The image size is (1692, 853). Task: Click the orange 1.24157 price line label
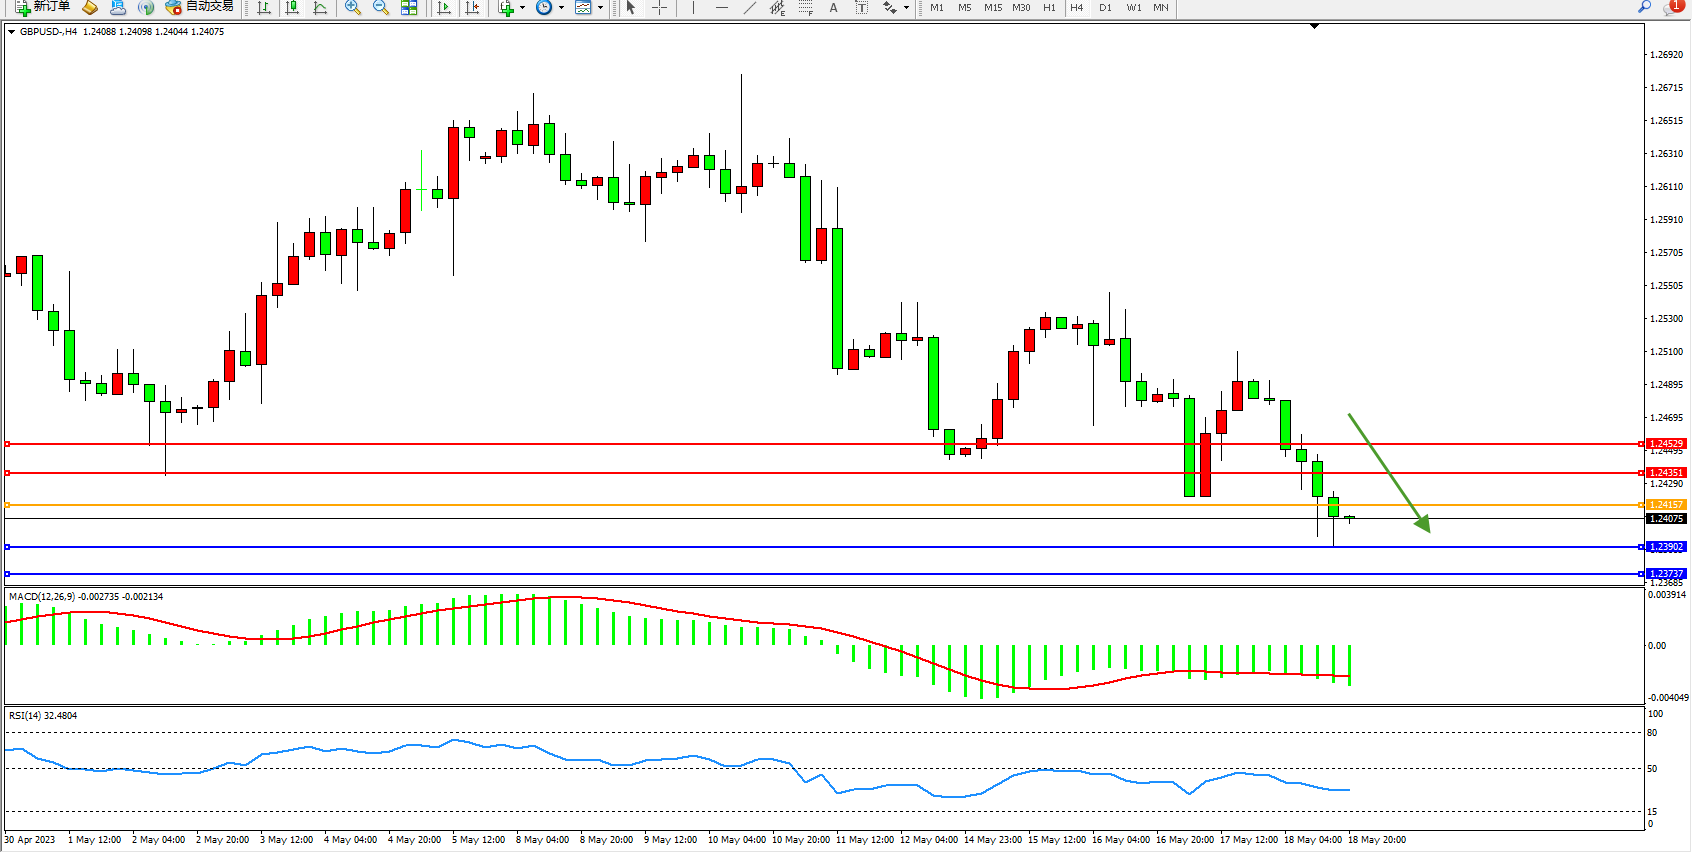pyautogui.click(x=1666, y=505)
